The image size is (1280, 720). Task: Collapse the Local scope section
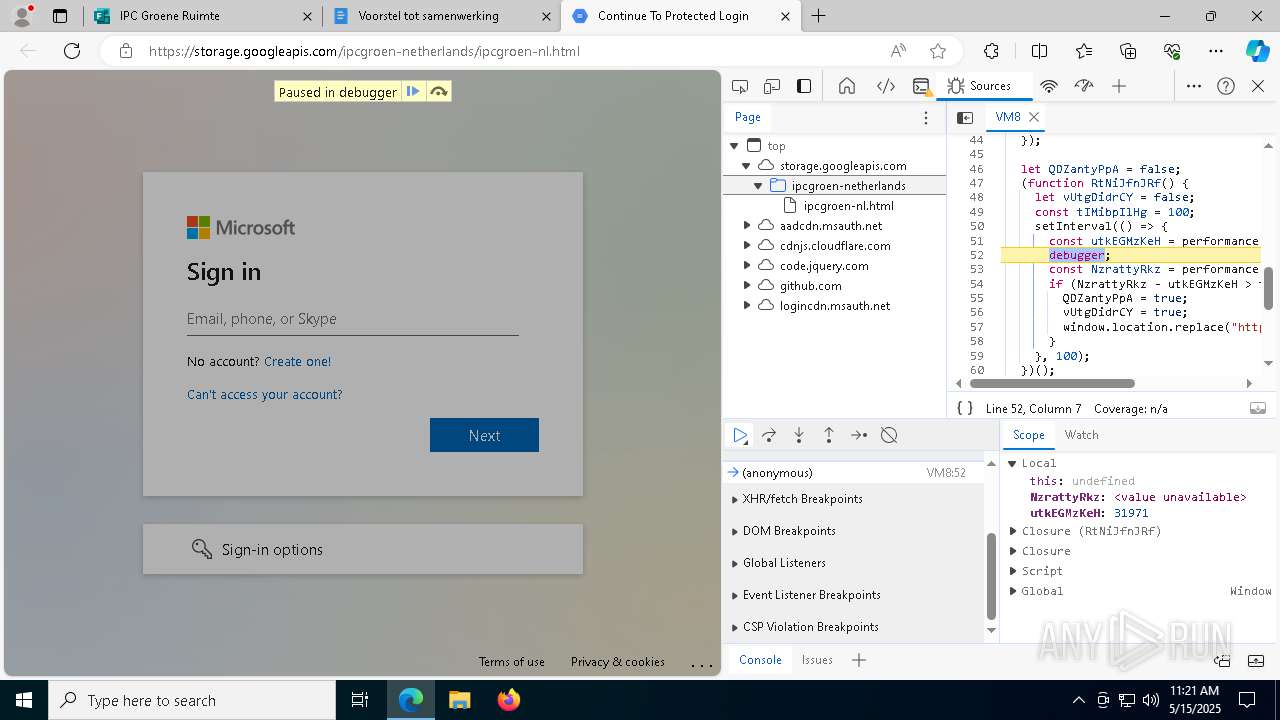pyautogui.click(x=1012, y=463)
